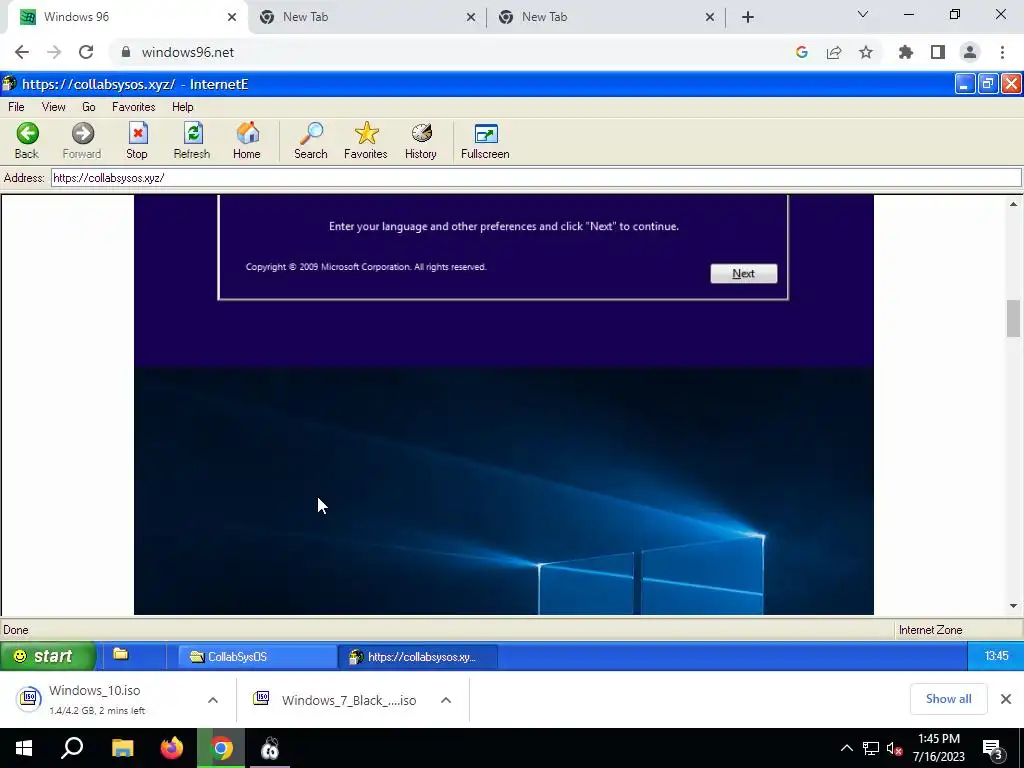
Task: Refresh the collabsysos.xyz page in InternetE
Action: click(192, 140)
